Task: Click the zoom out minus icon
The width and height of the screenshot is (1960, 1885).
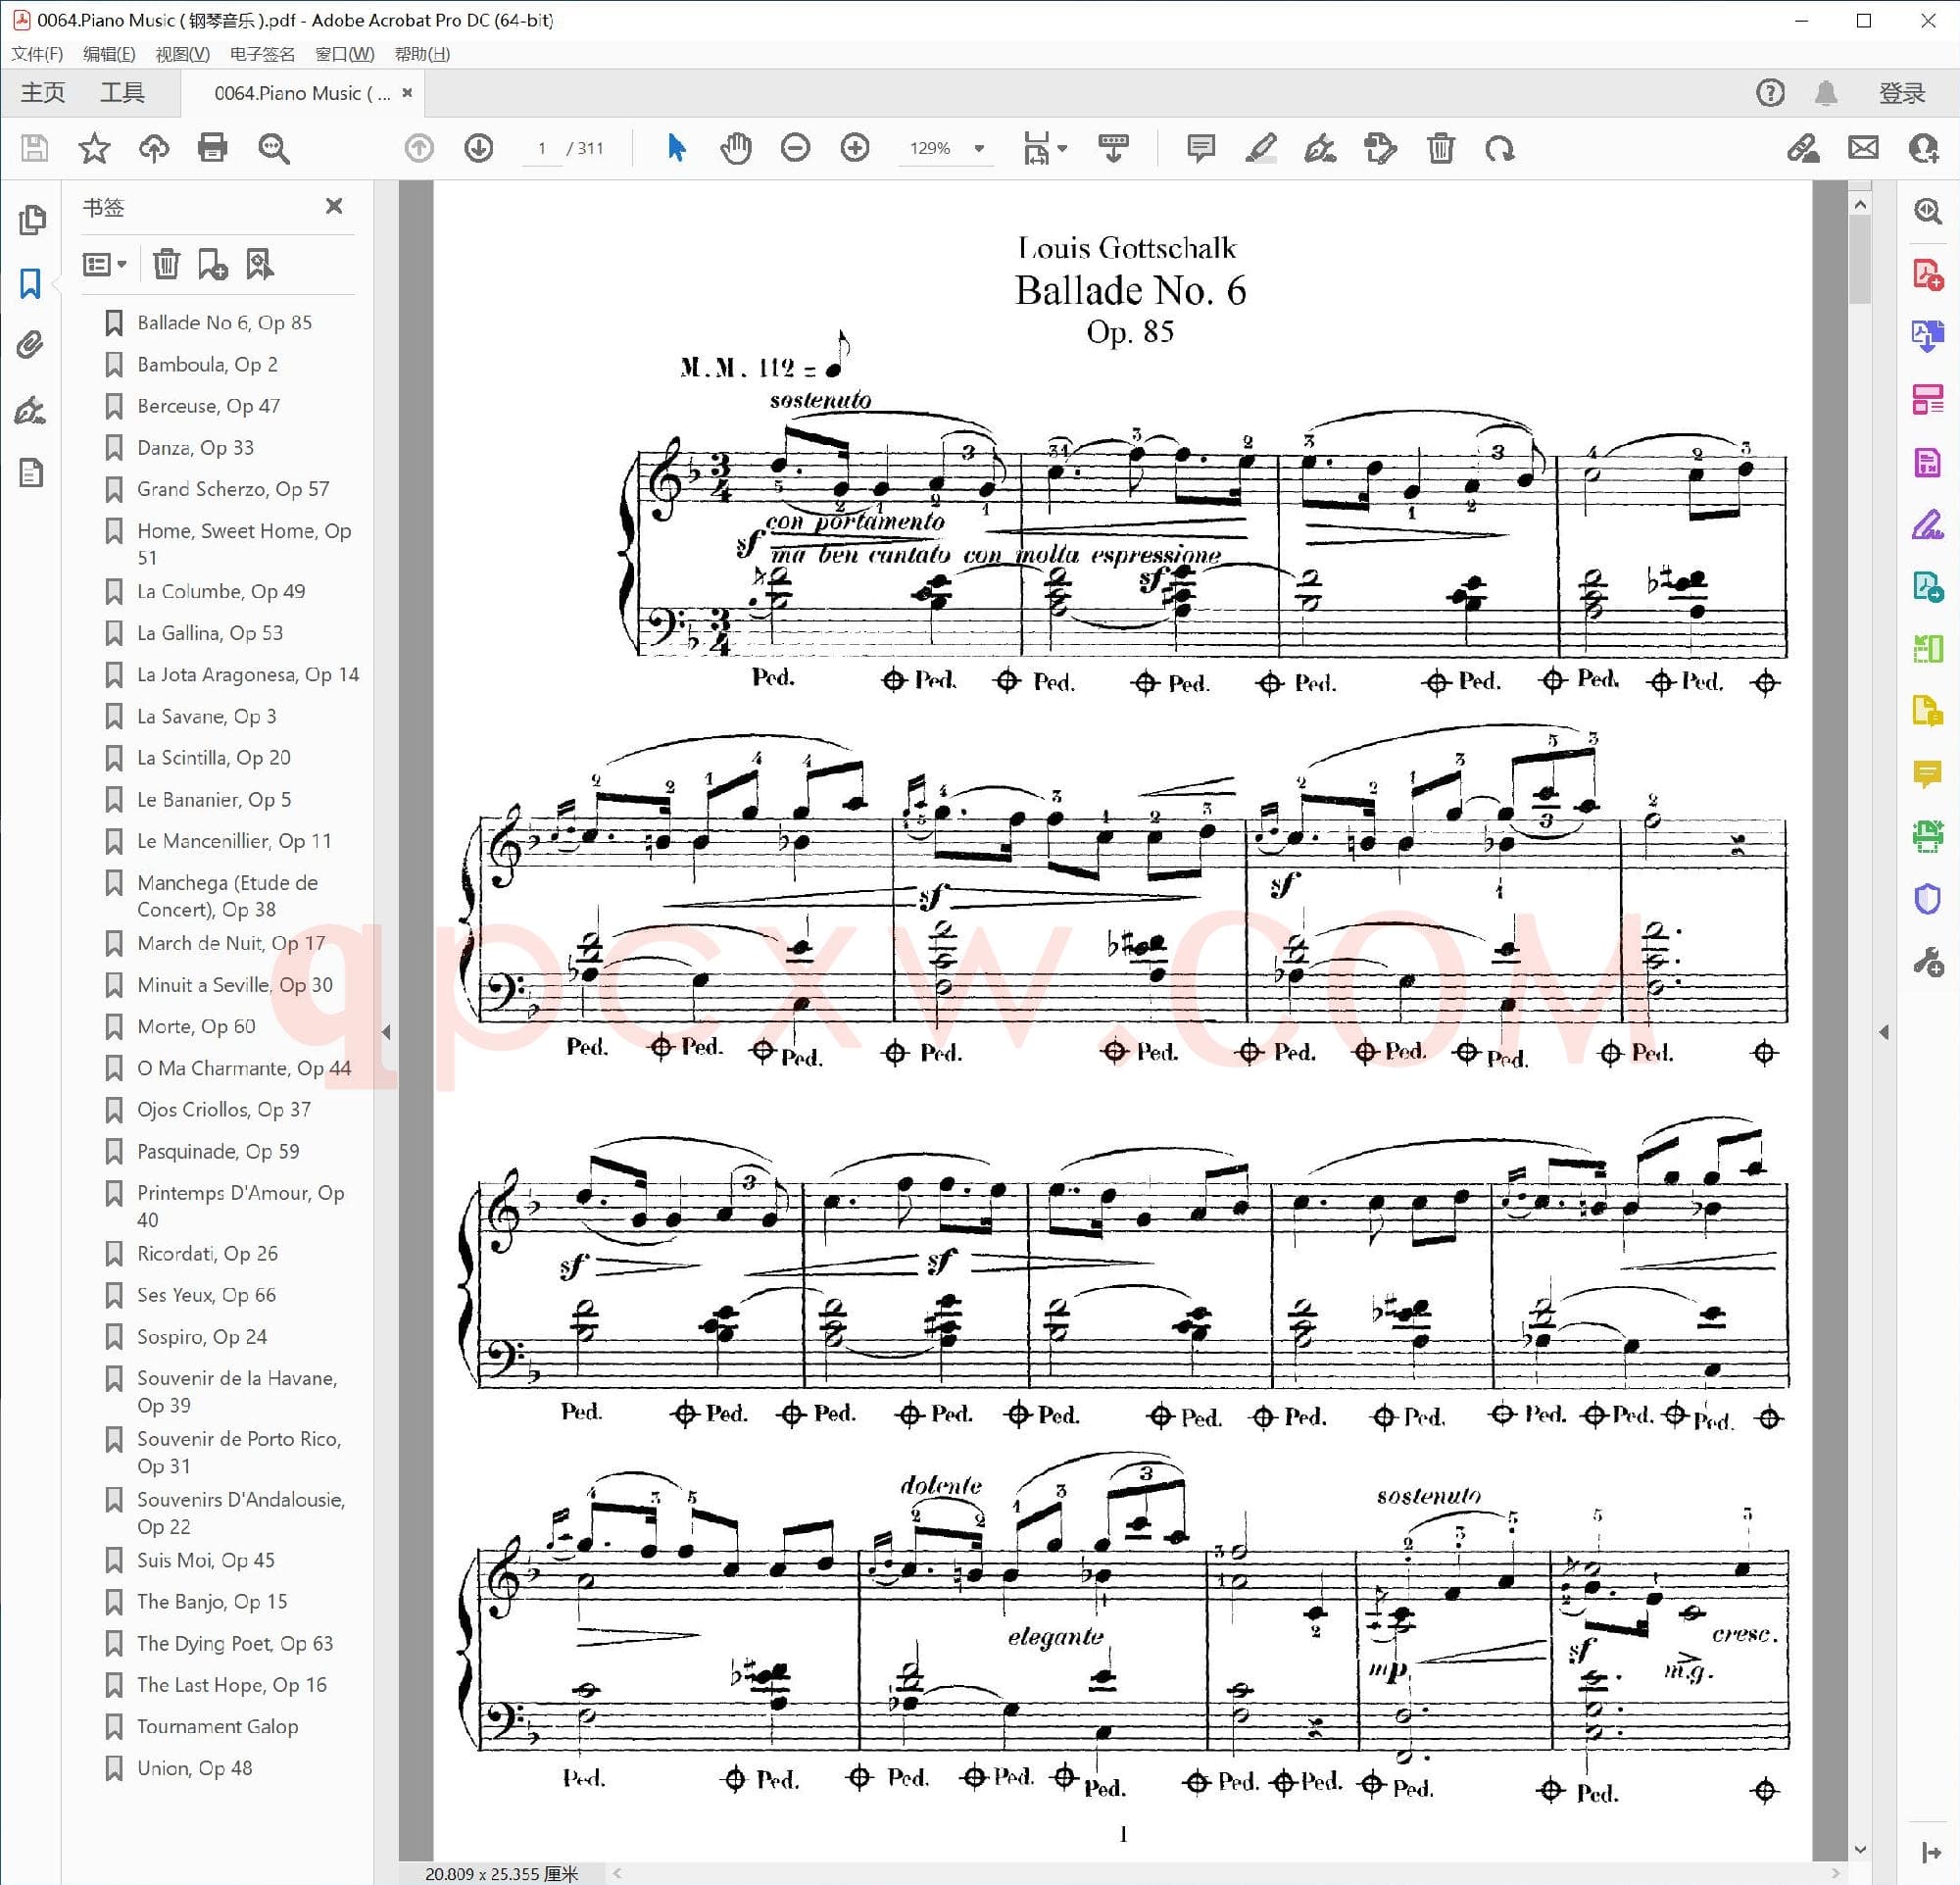Action: pyautogui.click(x=795, y=148)
